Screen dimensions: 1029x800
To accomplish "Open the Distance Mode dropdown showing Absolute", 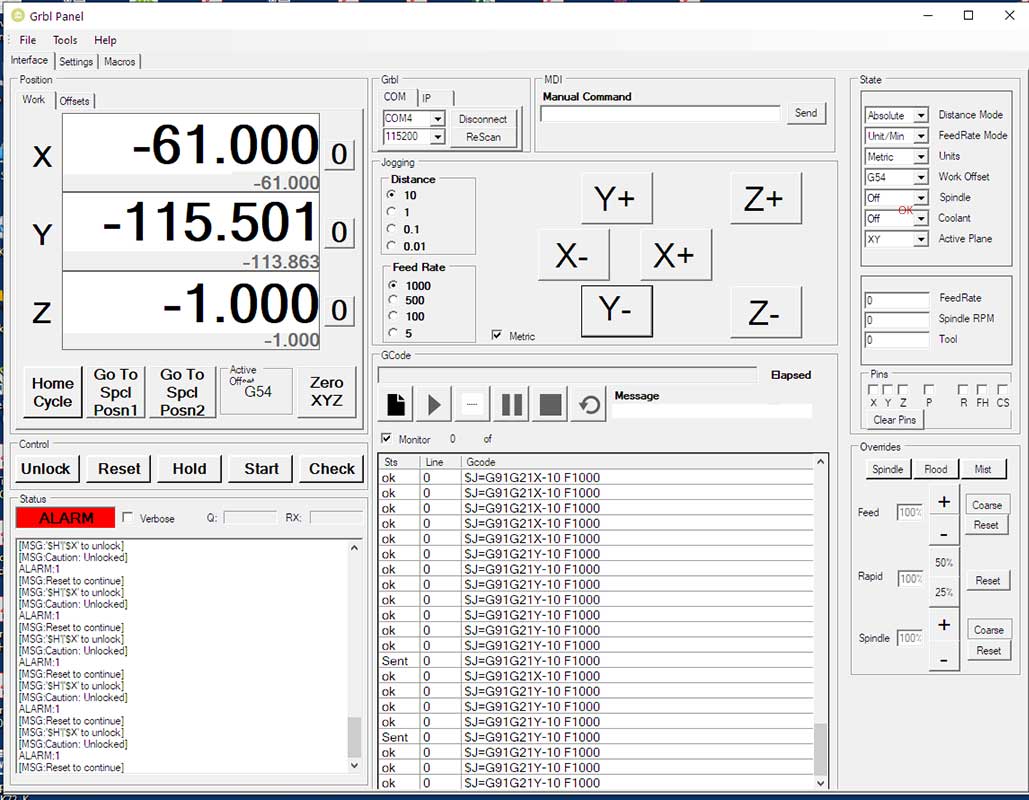I will [920, 114].
